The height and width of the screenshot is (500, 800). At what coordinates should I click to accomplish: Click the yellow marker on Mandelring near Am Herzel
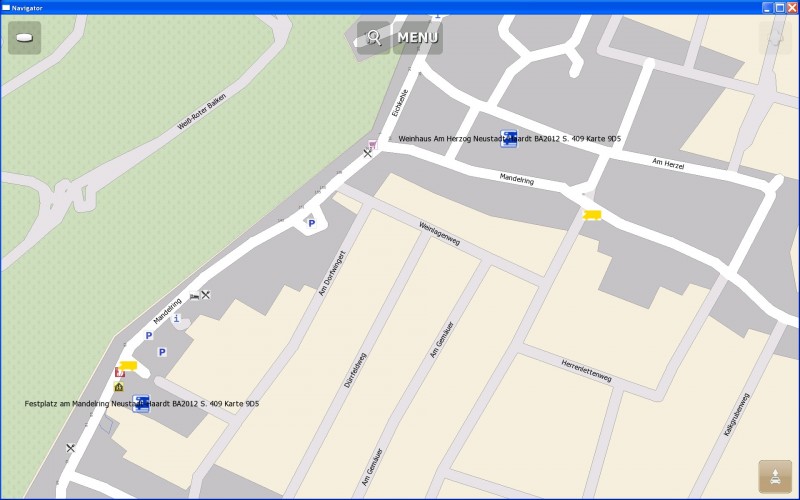[592, 214]
